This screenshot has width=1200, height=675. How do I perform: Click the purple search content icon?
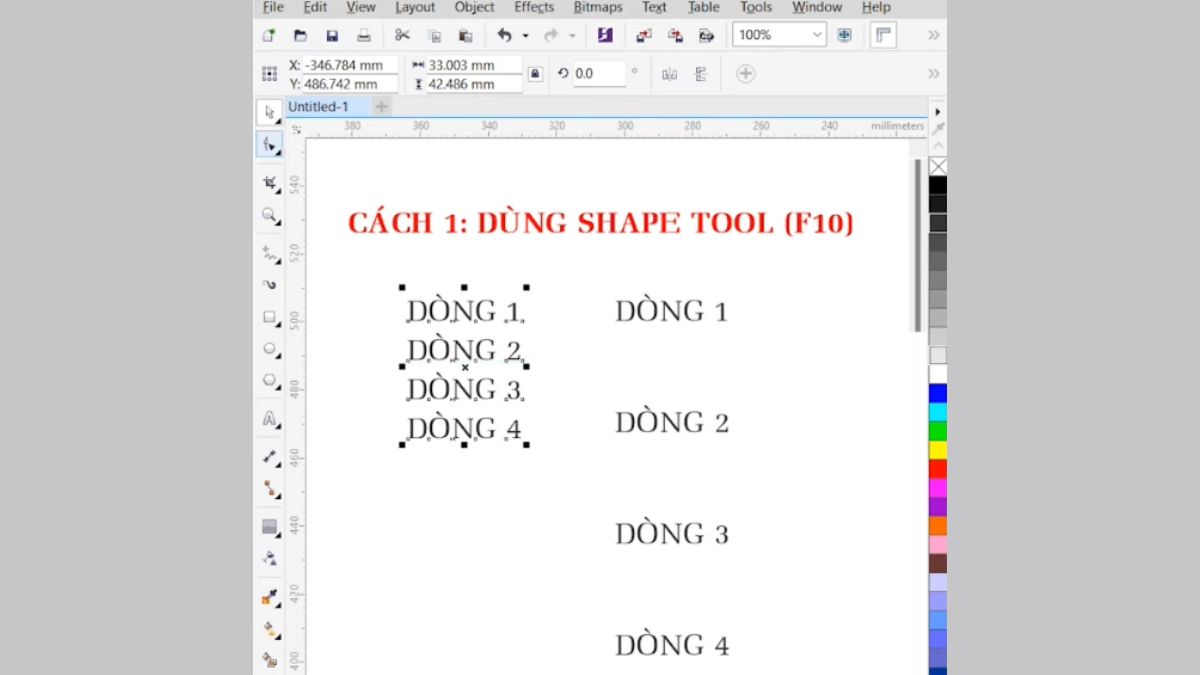pyautogui.click(x=605, y=35)
